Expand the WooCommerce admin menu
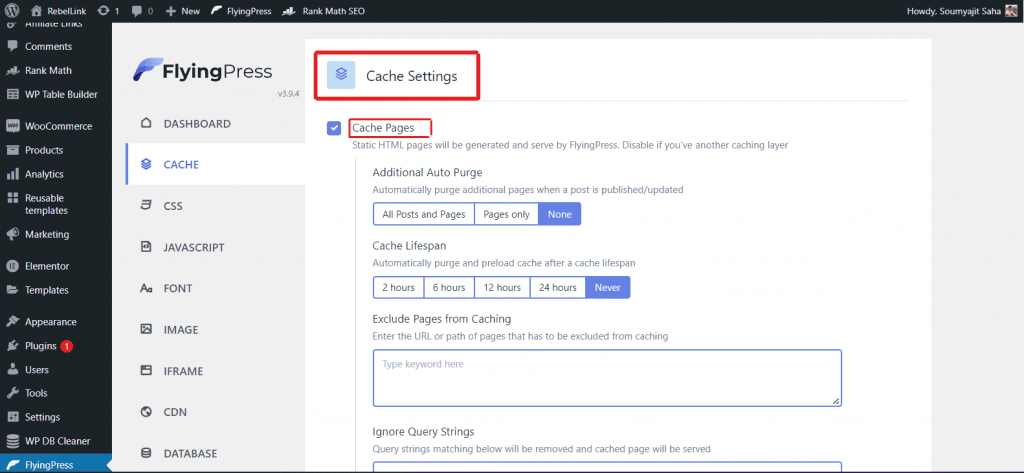 (x=58, y=126)
